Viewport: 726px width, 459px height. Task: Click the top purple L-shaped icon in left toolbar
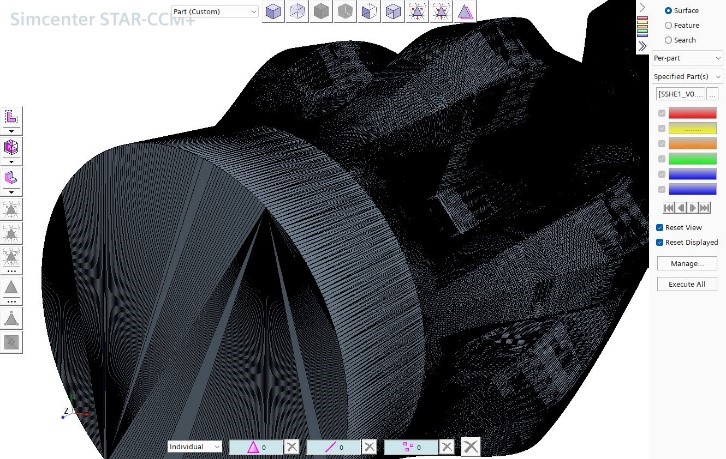[x=12, y=117]
